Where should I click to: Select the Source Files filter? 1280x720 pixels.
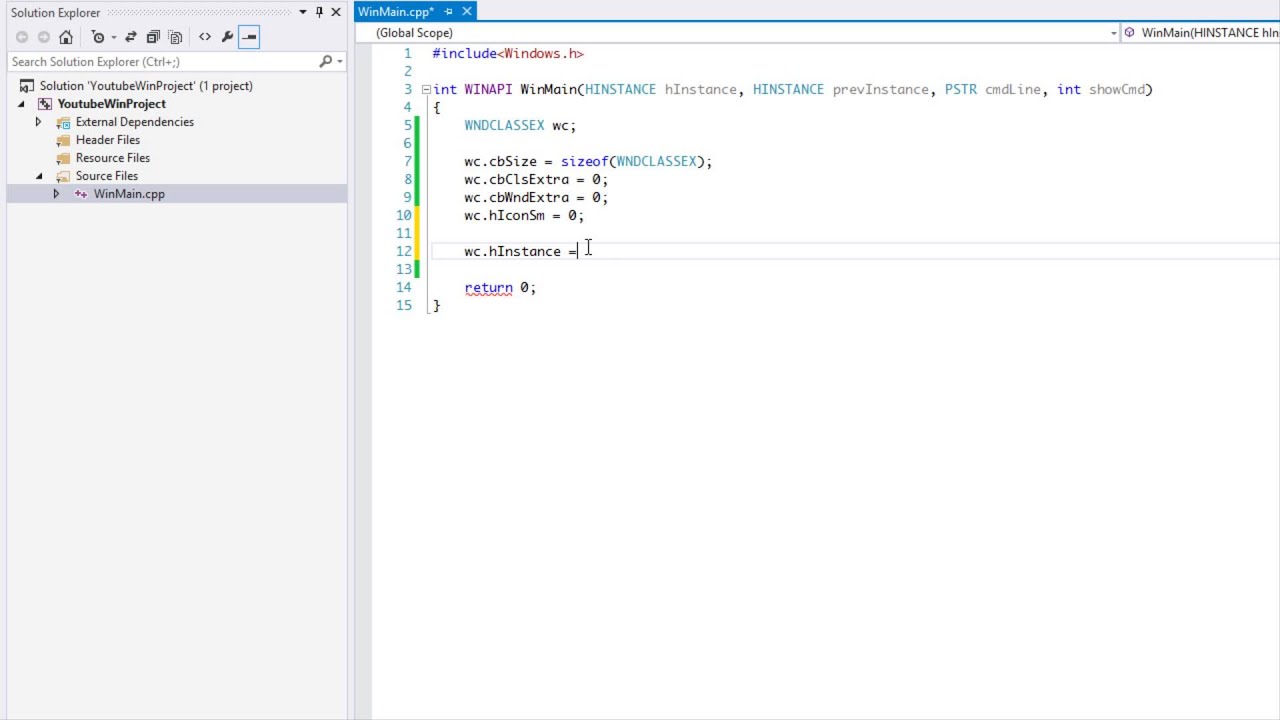[106, 176]
